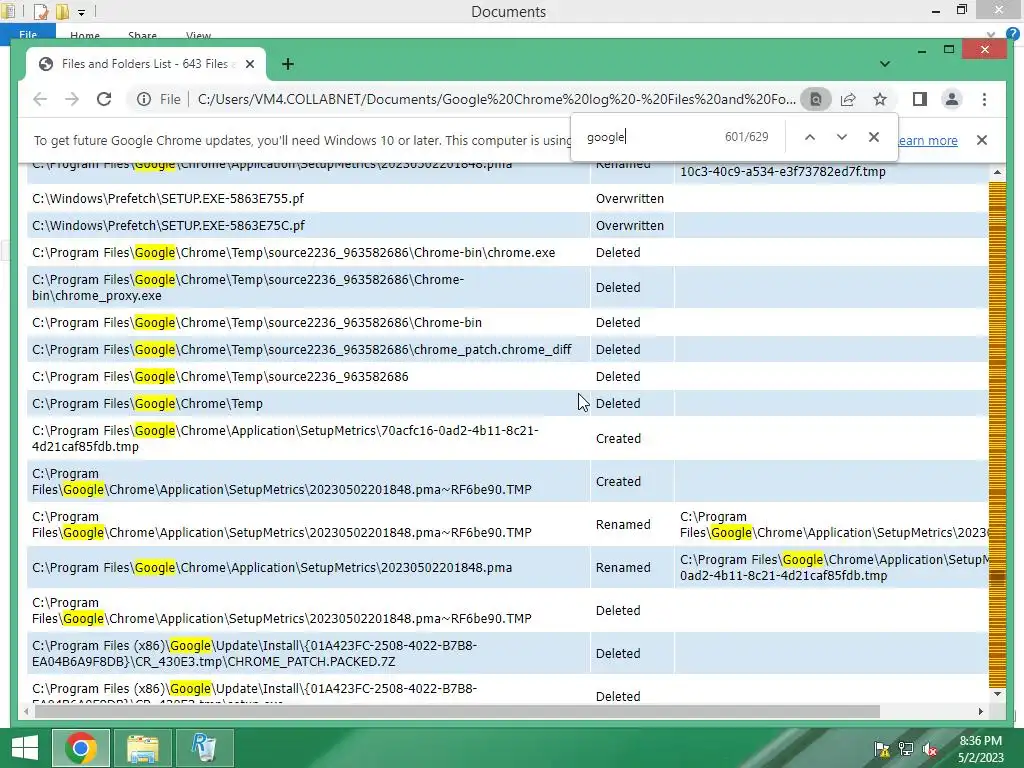Open the Chrome profile avatar menu
This screenshot has width=1024, height=768.
pos(952,99)
